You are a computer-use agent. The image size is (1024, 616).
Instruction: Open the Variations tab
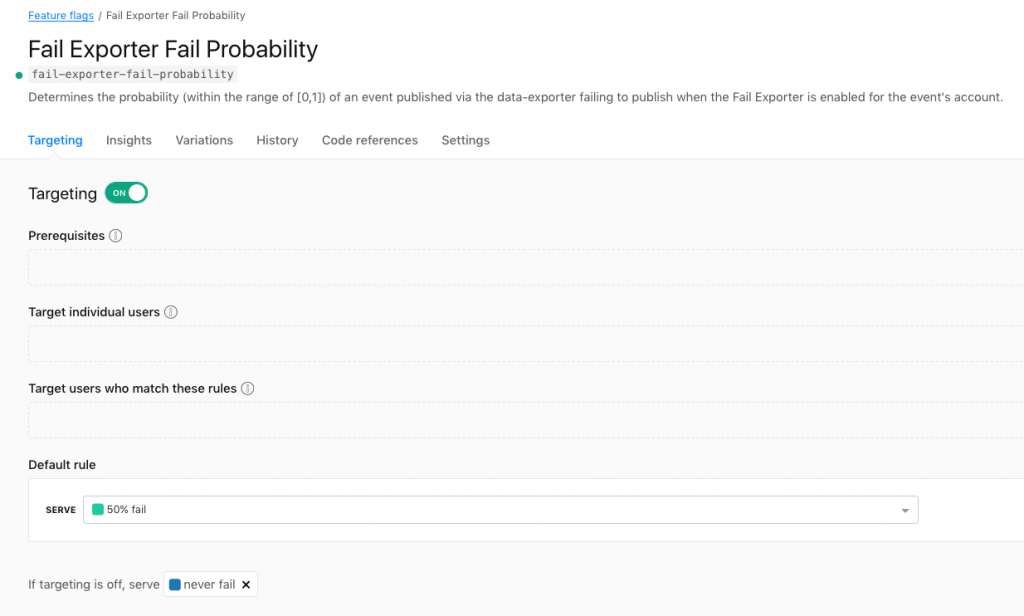204,140
